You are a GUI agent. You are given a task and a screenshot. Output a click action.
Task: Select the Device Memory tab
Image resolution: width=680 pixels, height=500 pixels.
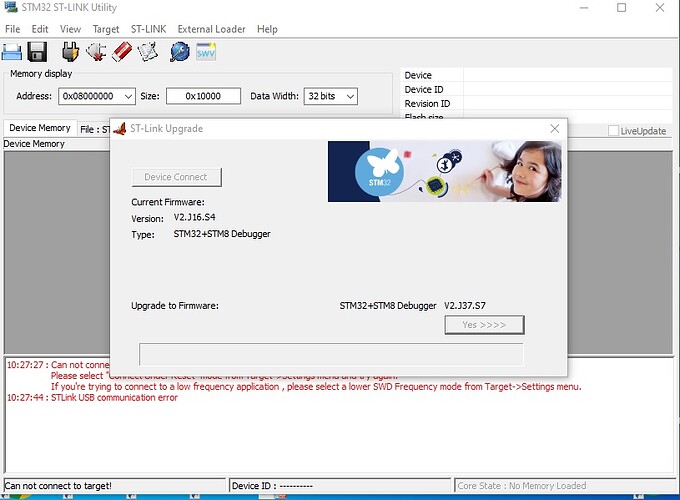click(40, 128)
